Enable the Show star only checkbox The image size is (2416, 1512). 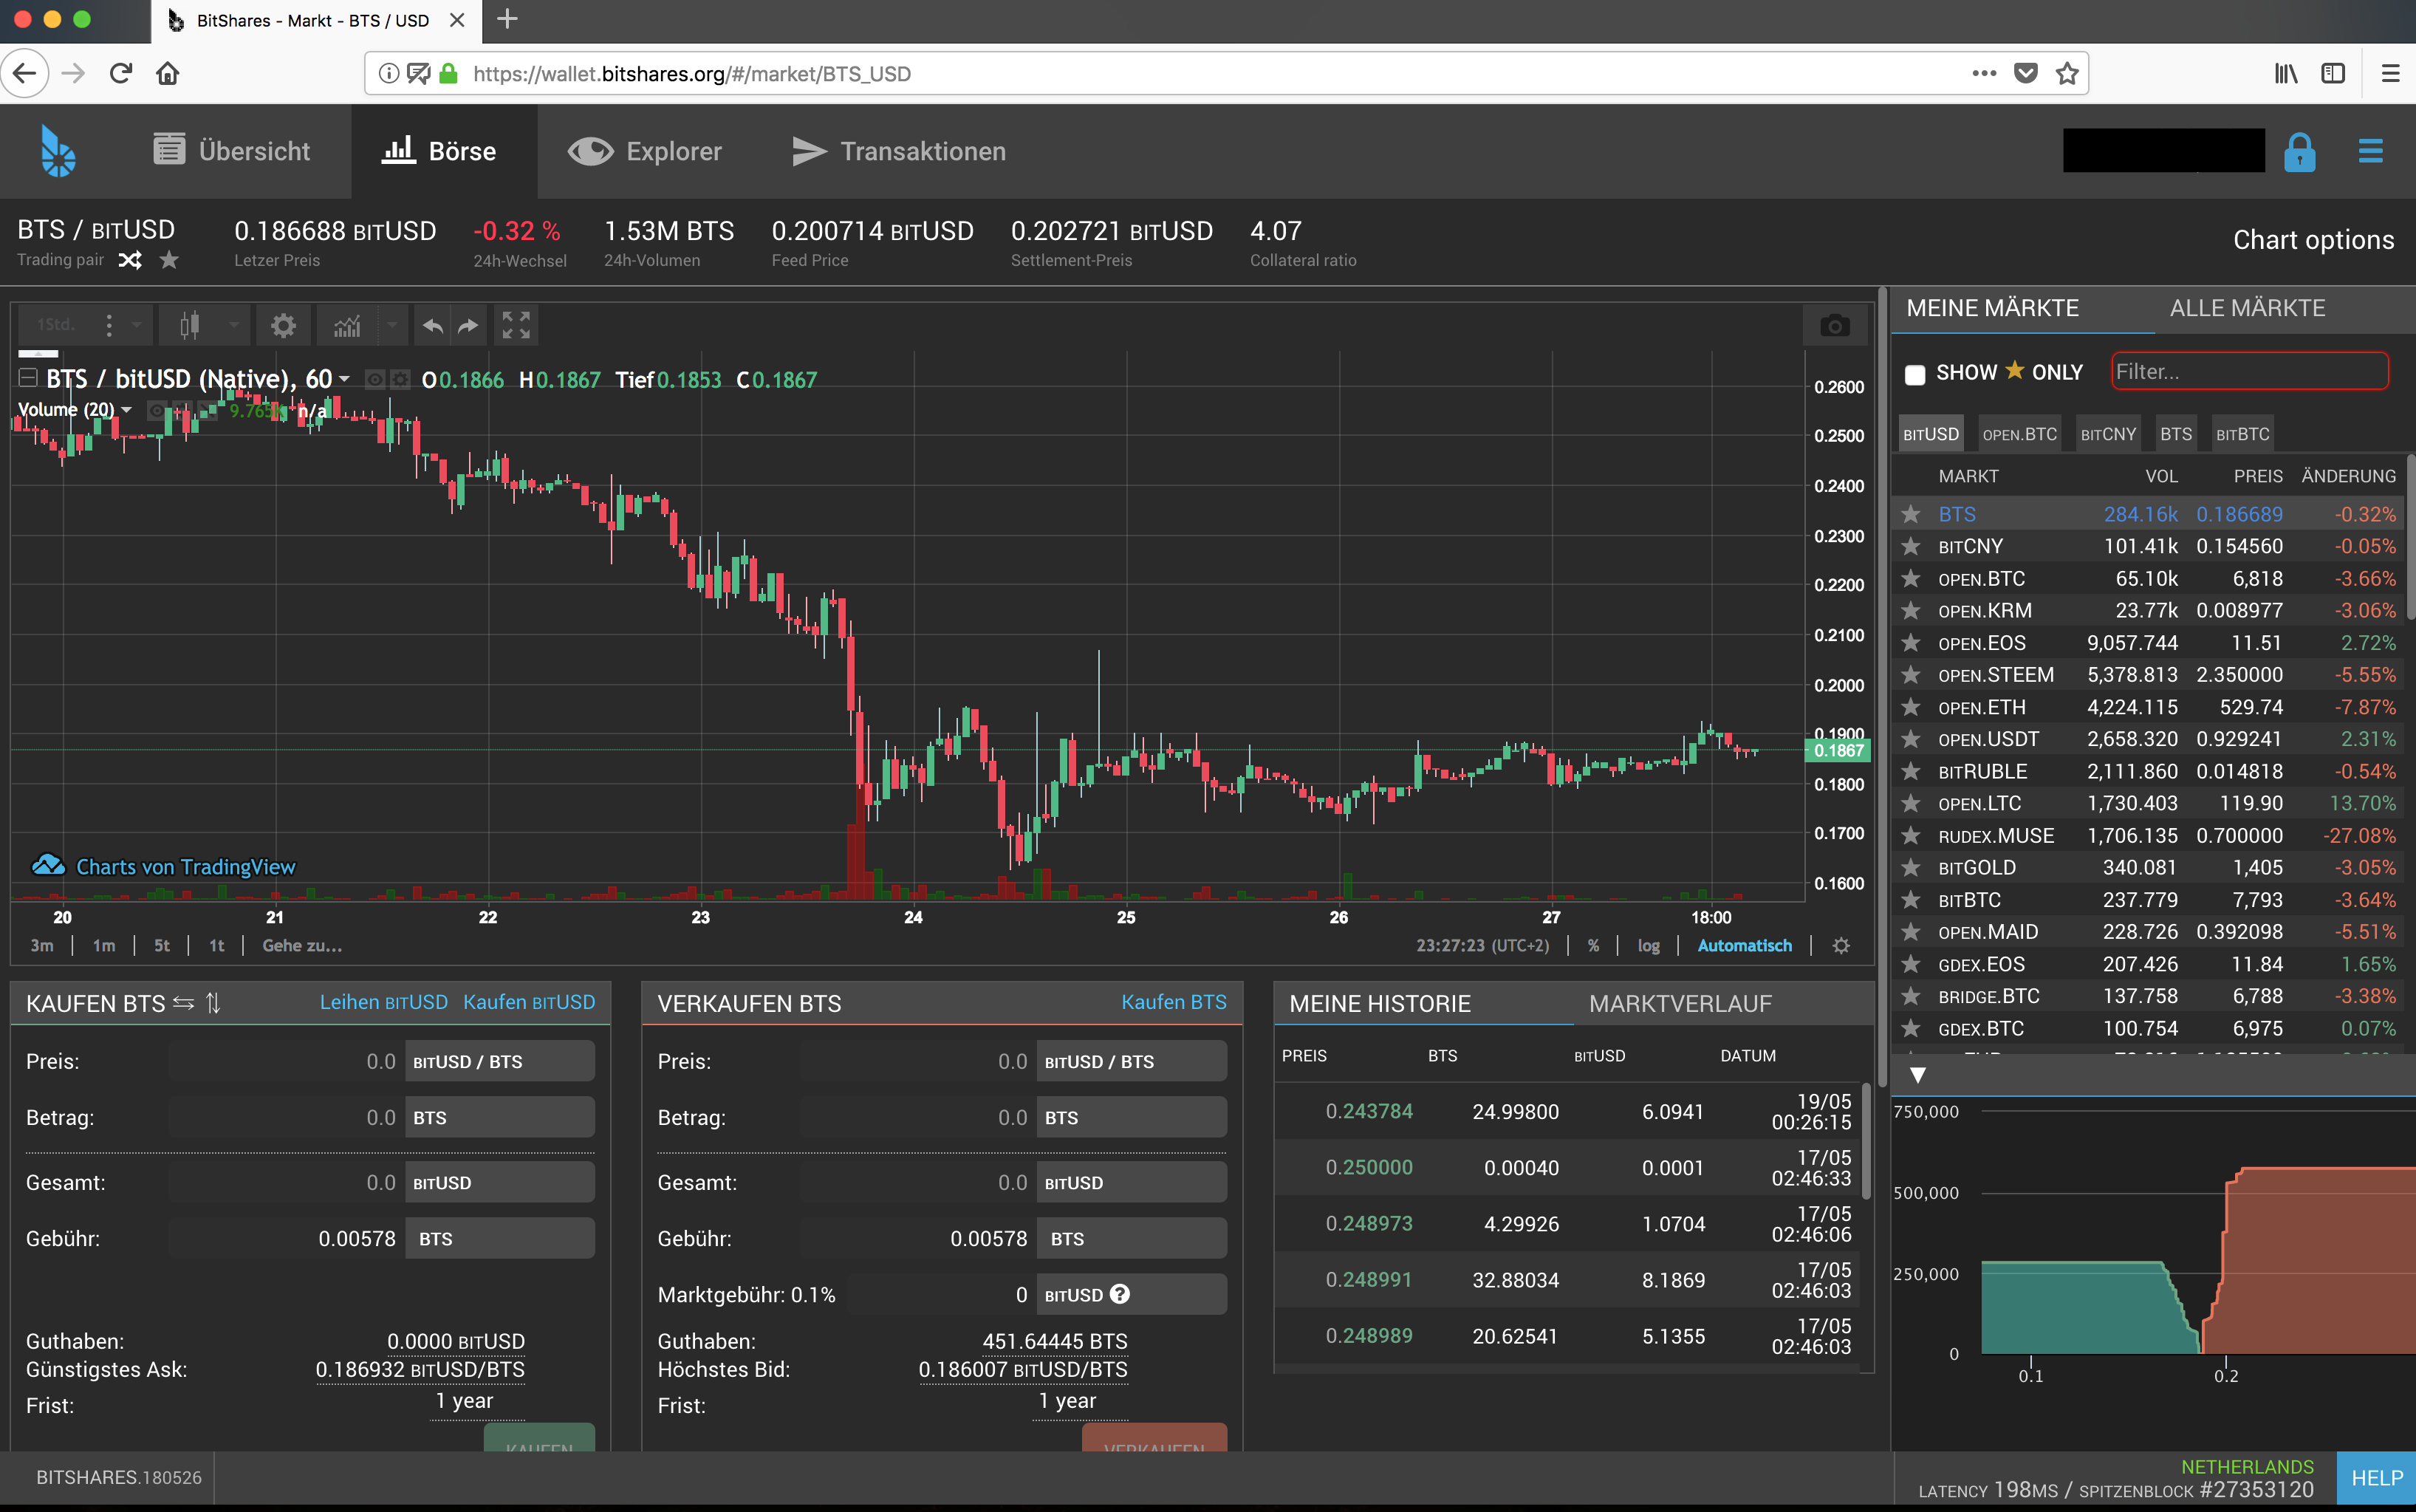tap(1914, 374)
